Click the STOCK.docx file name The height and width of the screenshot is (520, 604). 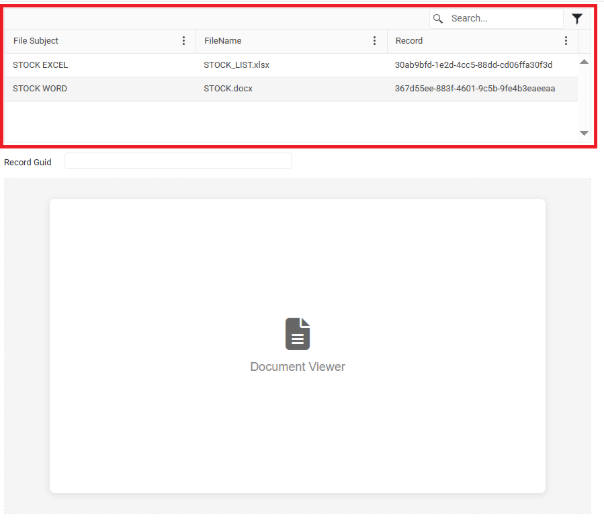pos(228,89)
